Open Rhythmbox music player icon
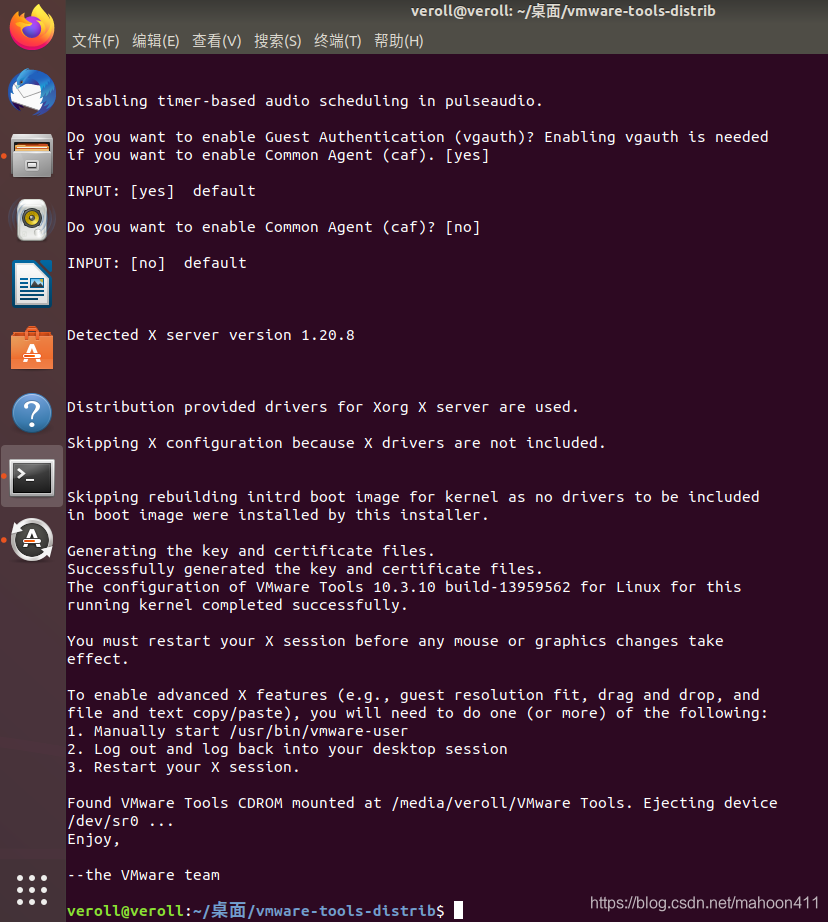The height and width of the screenshot is (922, 828). pos(32,220)
